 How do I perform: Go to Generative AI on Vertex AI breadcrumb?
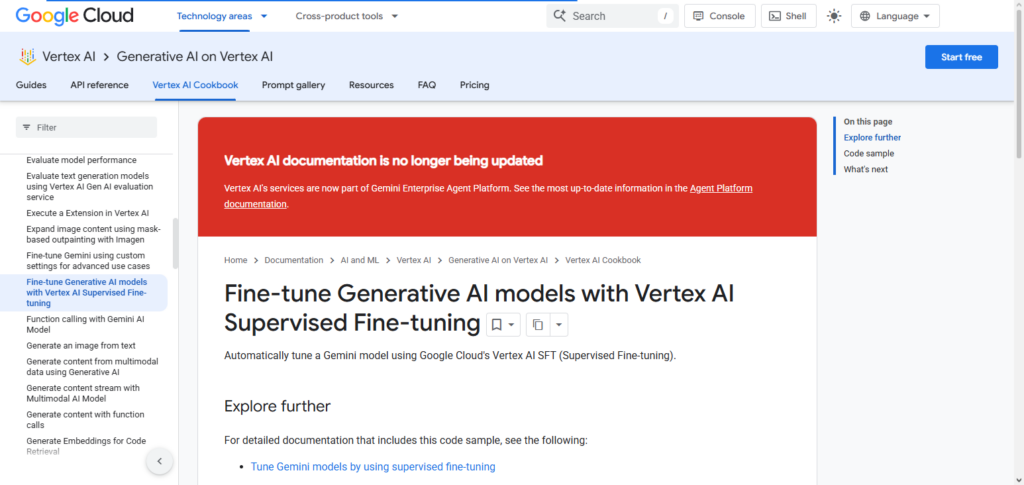pos(498,260)
